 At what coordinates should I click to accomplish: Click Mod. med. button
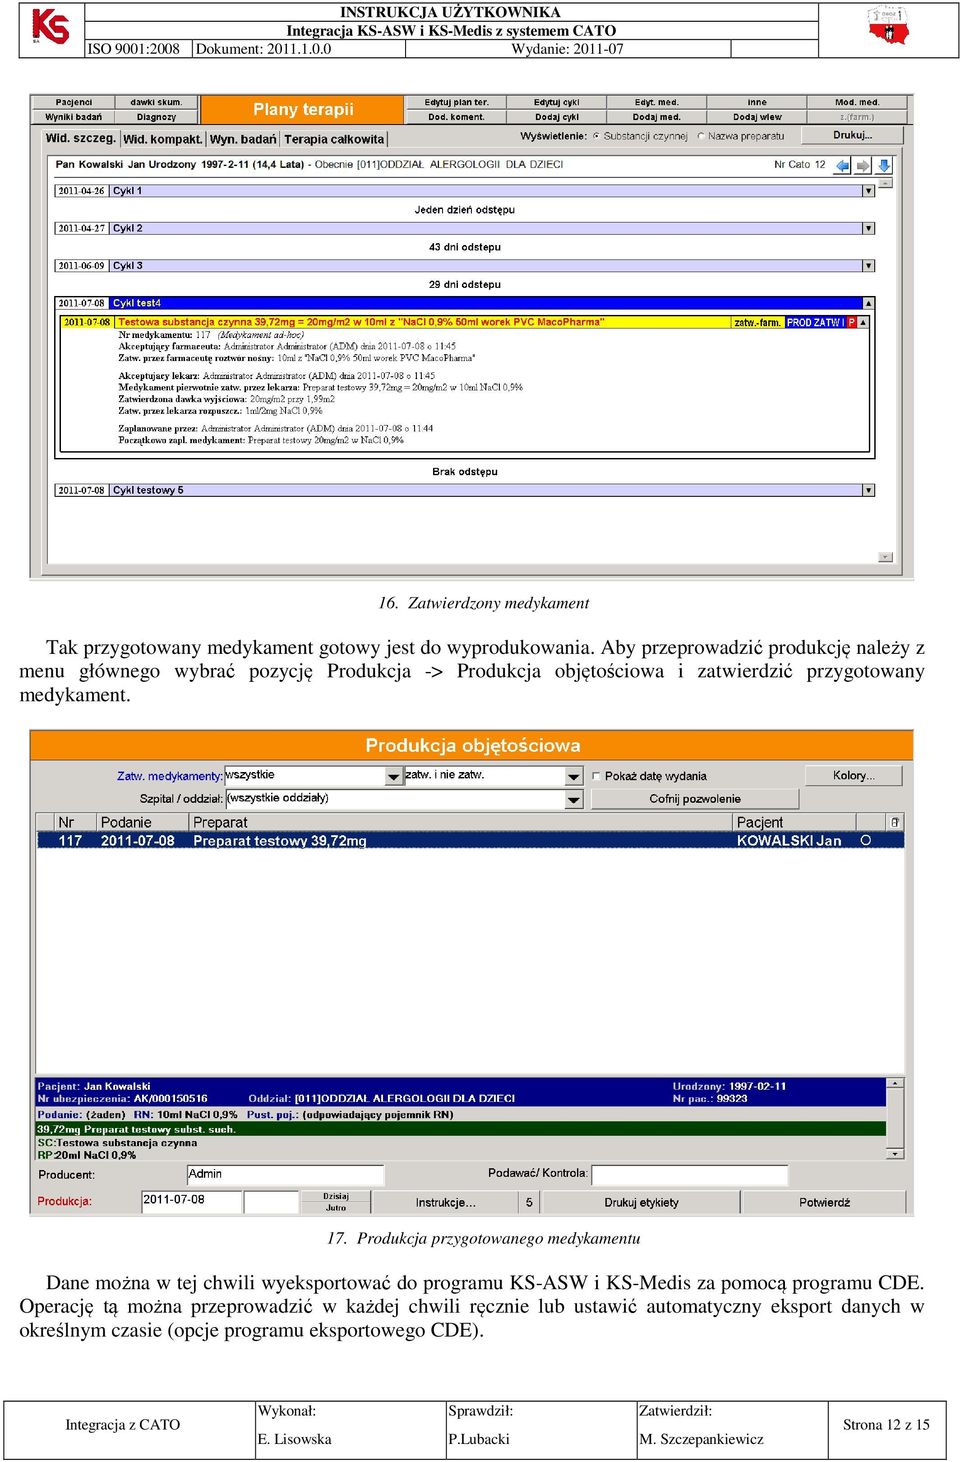[x=857, y=102]
